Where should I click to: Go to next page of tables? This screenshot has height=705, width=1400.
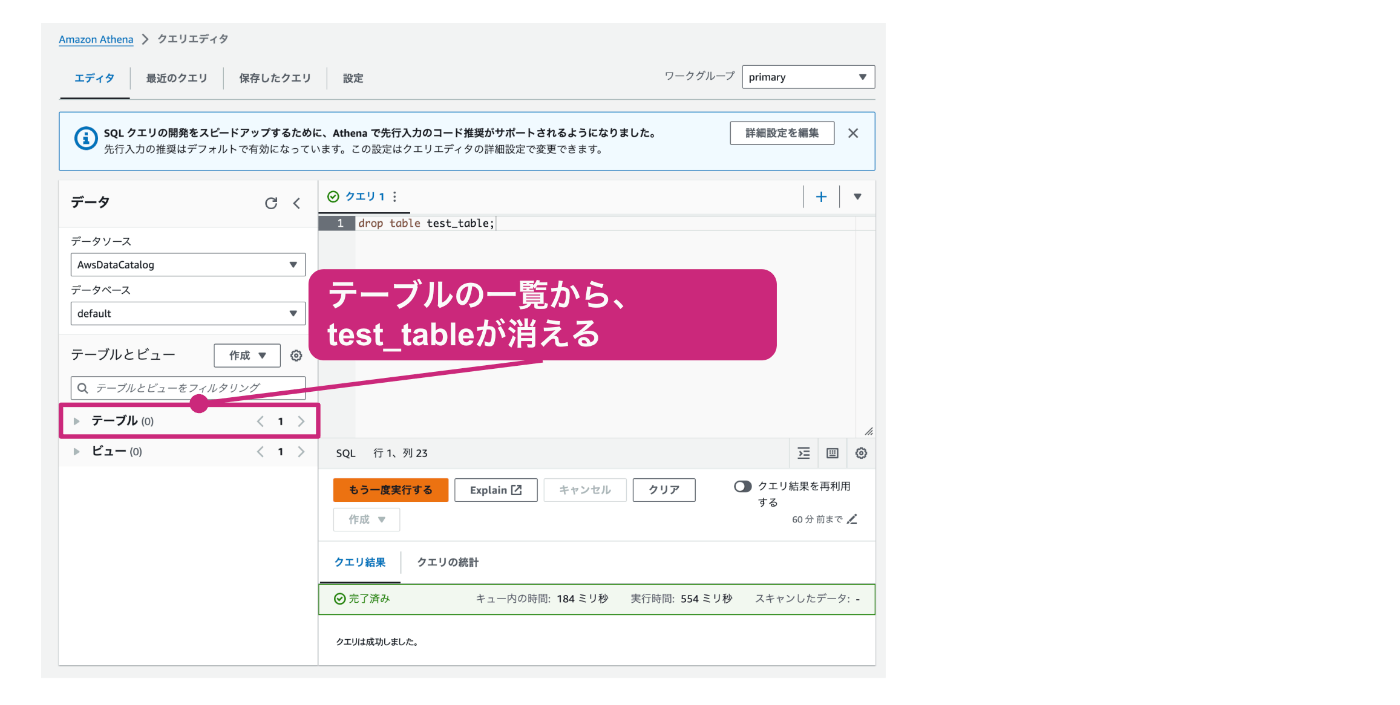click(301, 421)
